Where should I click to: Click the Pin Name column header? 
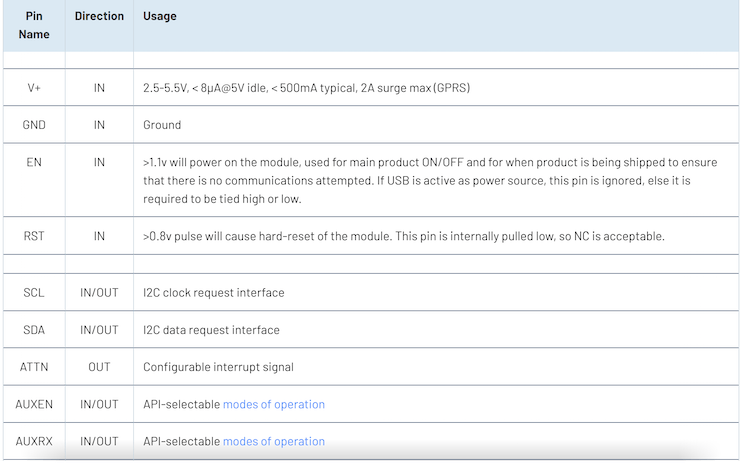[33, 25]
